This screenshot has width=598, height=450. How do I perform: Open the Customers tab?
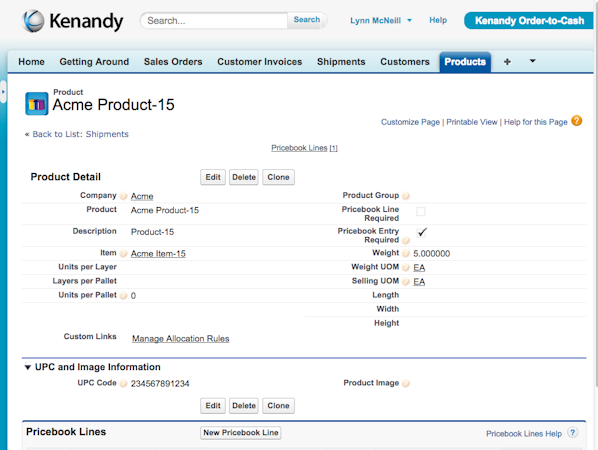coord(405,61)
